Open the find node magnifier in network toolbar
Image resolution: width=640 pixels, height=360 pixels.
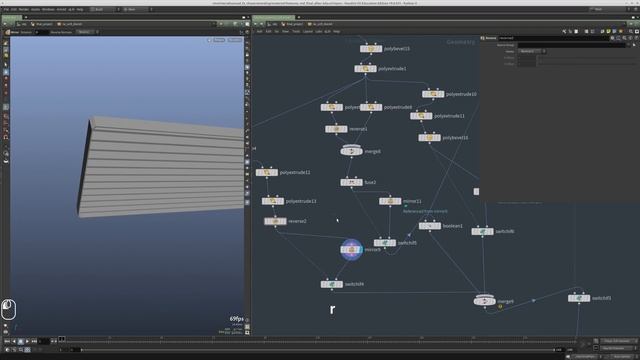click(631, 31)
